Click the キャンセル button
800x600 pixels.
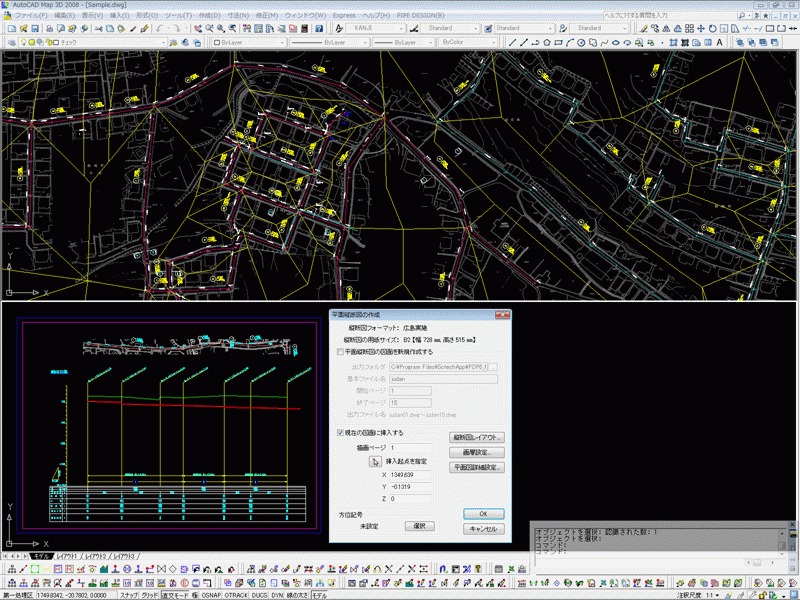click(483, 528)
